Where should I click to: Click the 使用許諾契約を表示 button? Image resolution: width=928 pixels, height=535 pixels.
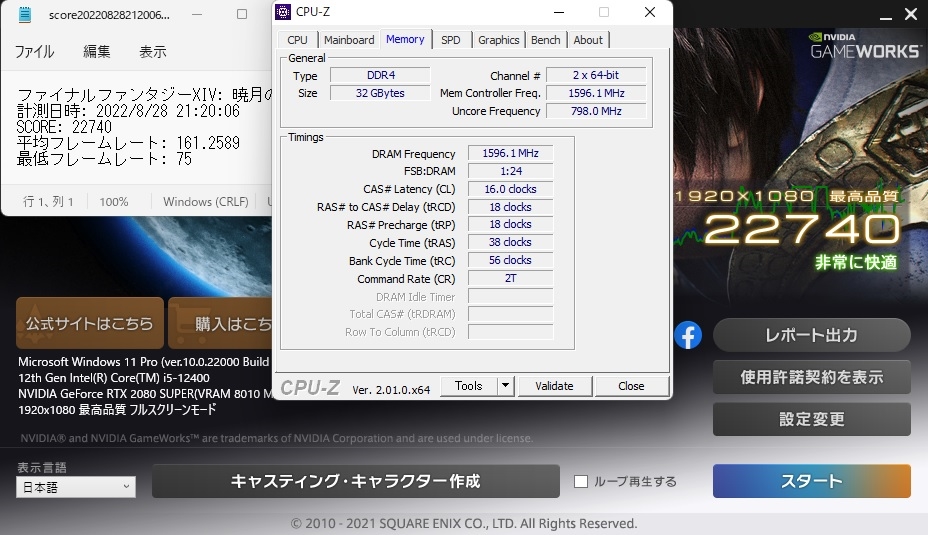[x=811, y=377]
